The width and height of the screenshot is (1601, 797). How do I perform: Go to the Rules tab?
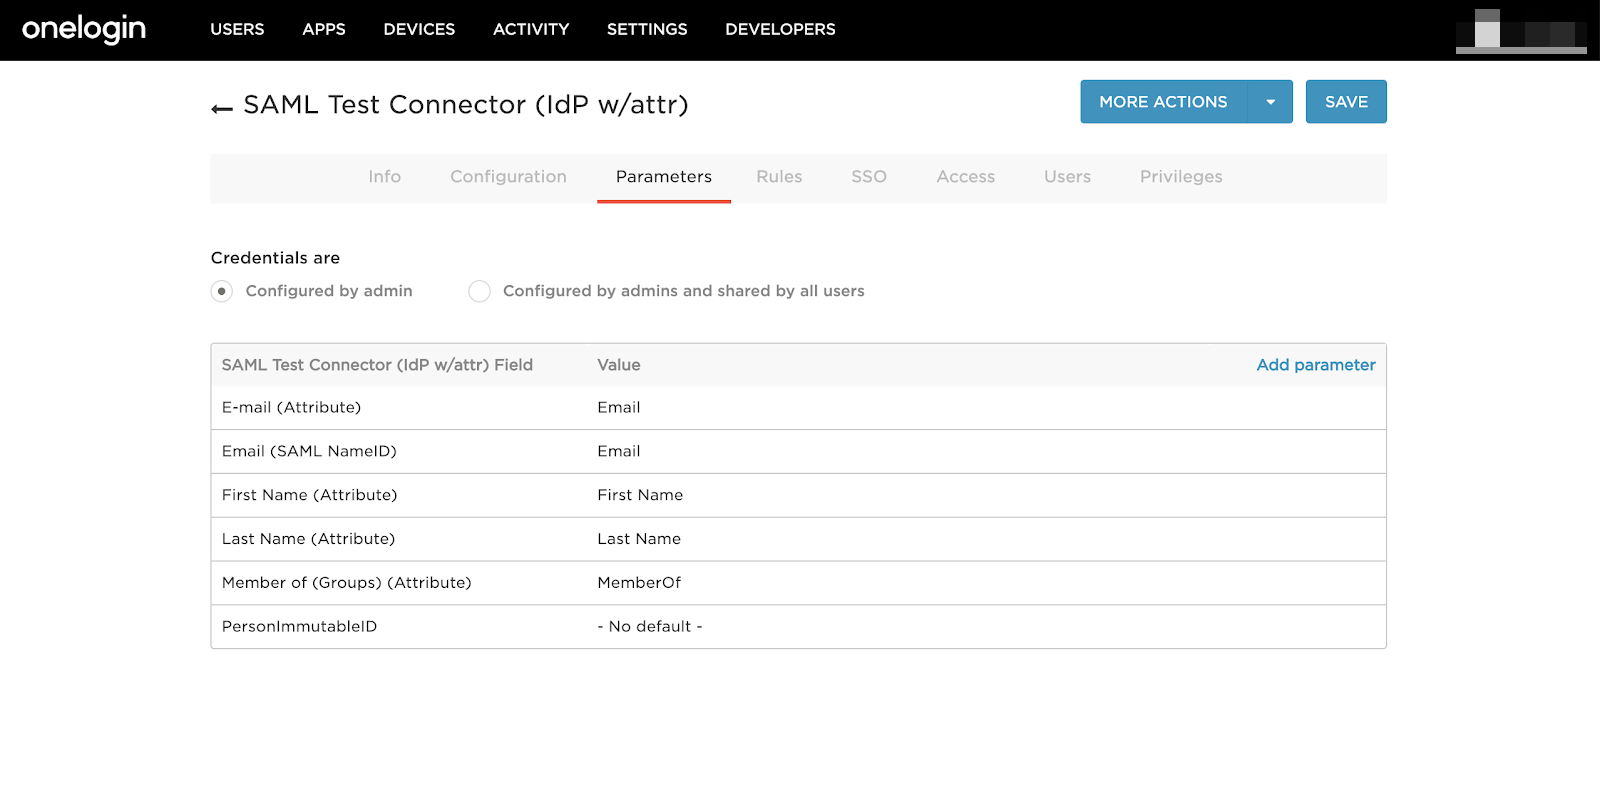pos(779,177)
